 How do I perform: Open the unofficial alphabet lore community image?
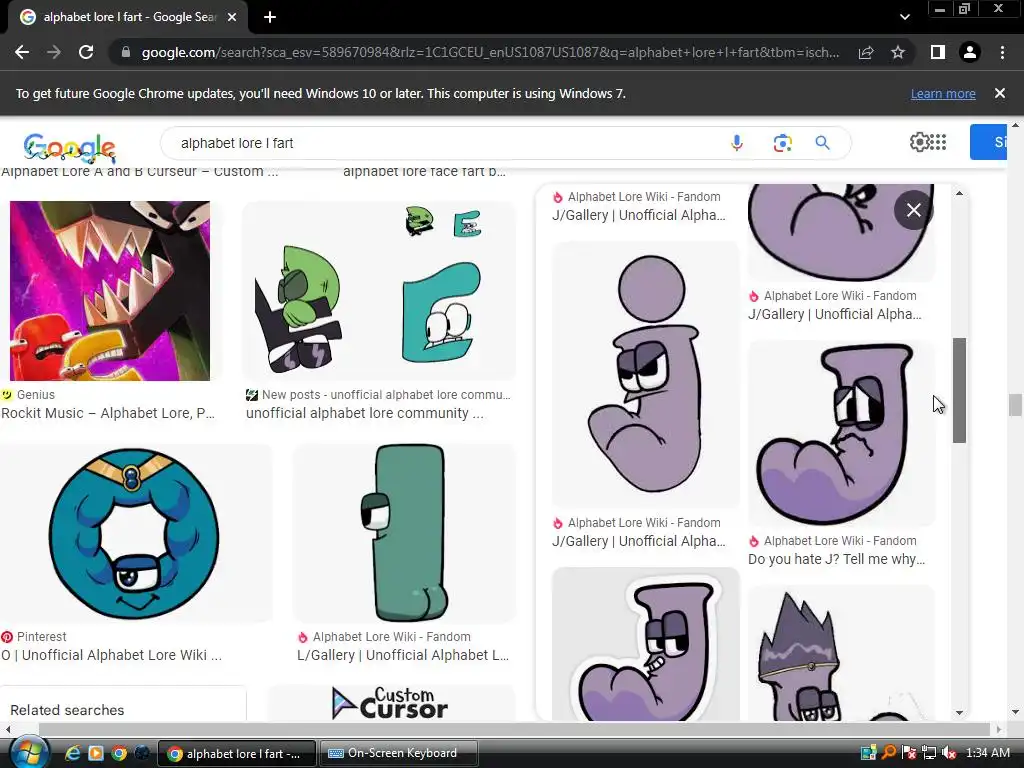pos(379,291)
